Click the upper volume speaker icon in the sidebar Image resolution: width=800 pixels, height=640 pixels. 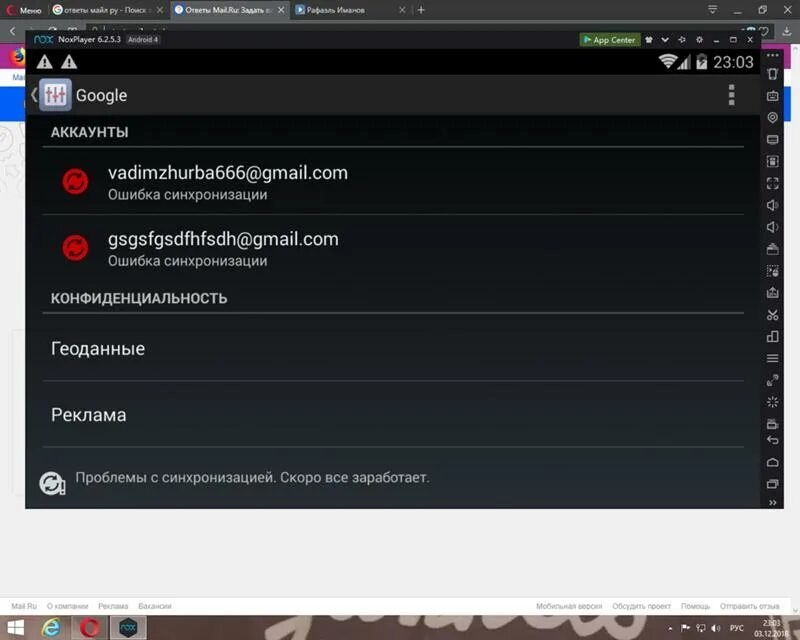click(x=772, y=205)
